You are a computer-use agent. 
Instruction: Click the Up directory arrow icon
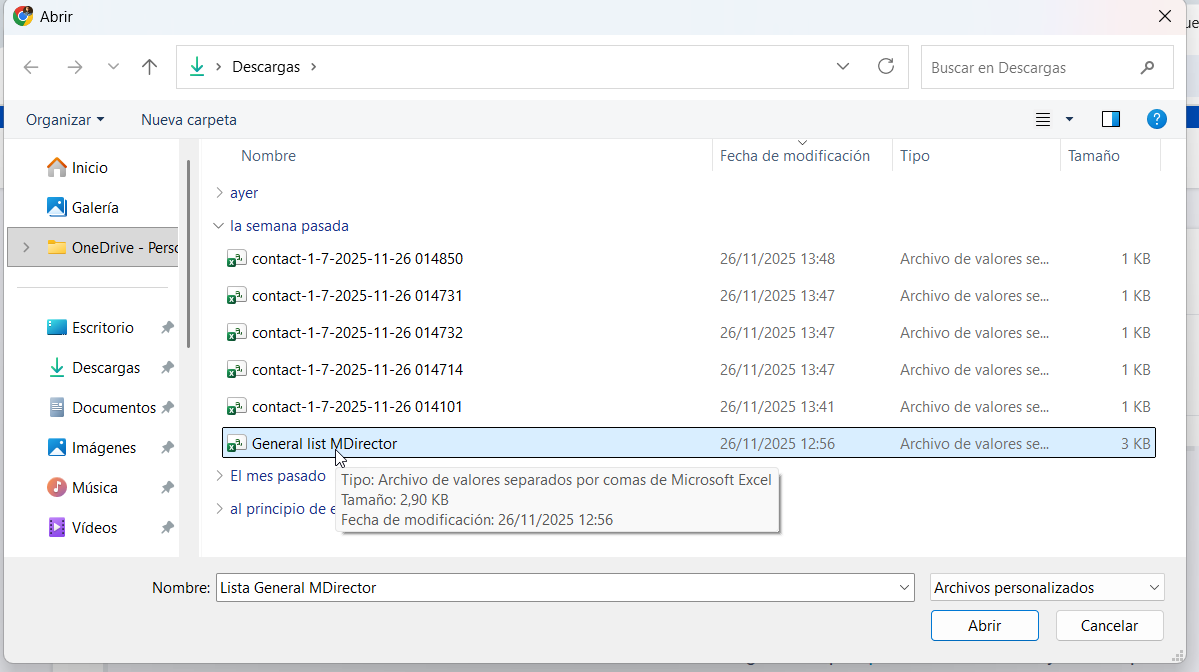click(150, 67)
